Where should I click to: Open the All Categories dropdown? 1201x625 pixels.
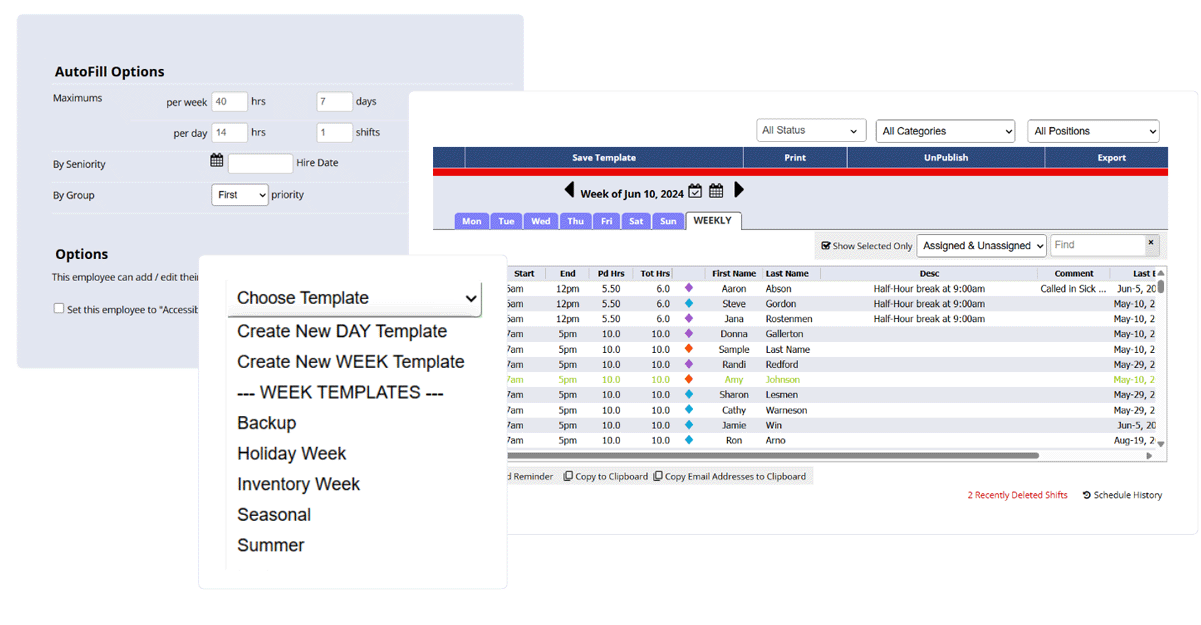coord(944,130)
